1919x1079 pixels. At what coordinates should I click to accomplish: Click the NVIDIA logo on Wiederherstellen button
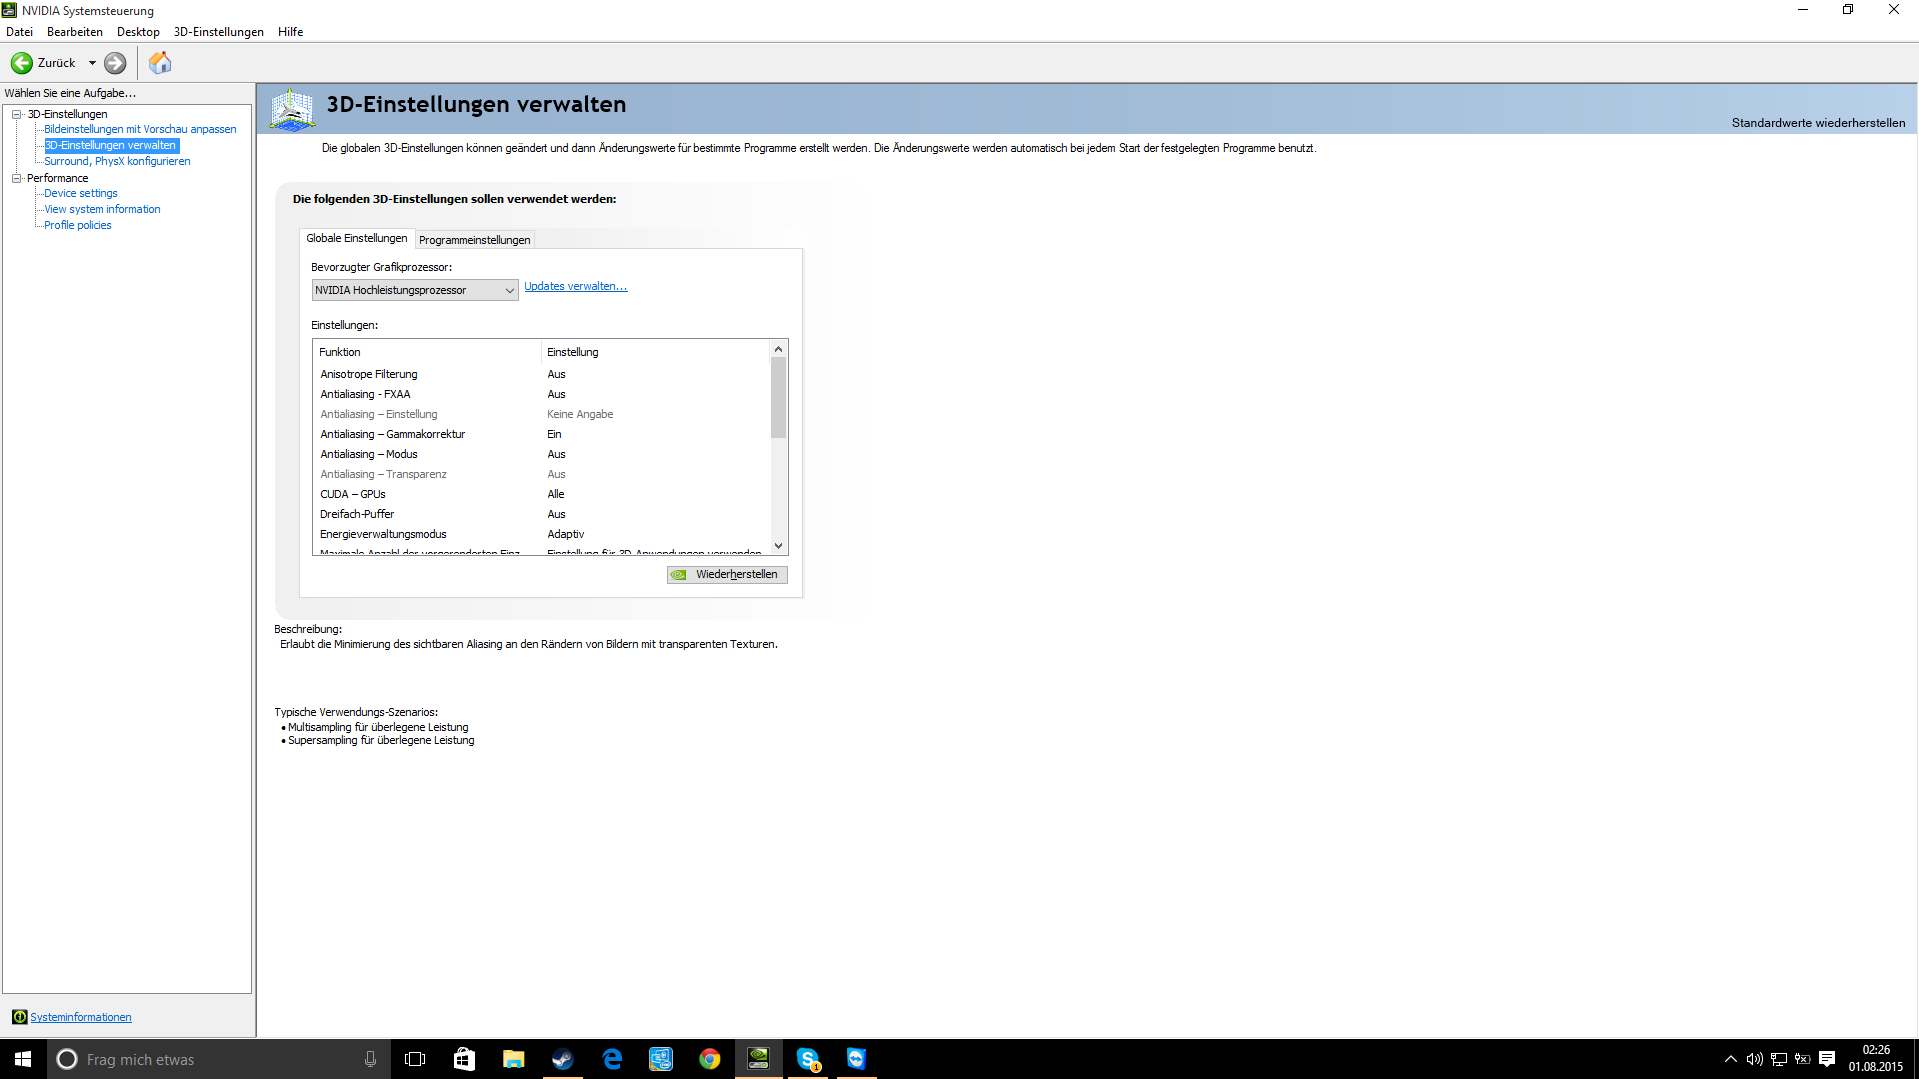click(x=679, y=575)
